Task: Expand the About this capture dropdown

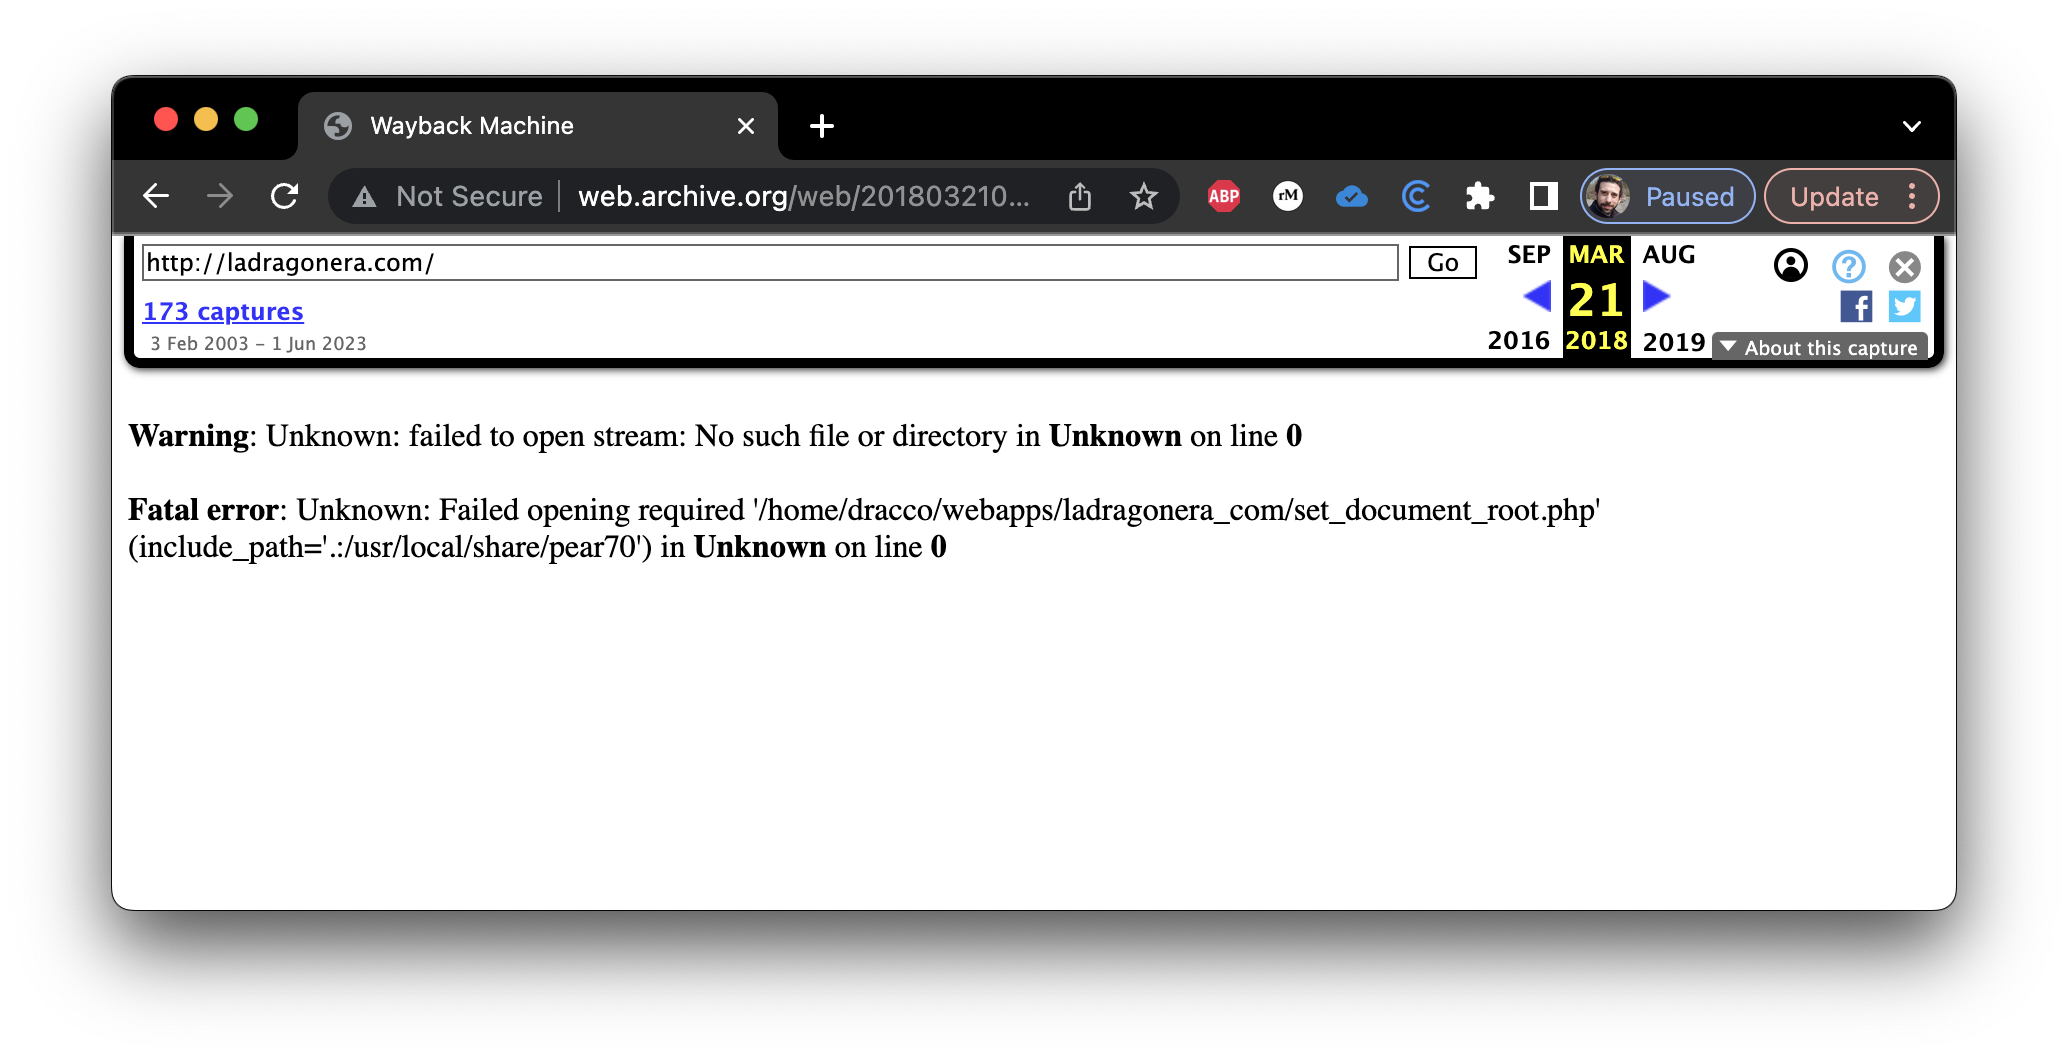Action: 1820,347
